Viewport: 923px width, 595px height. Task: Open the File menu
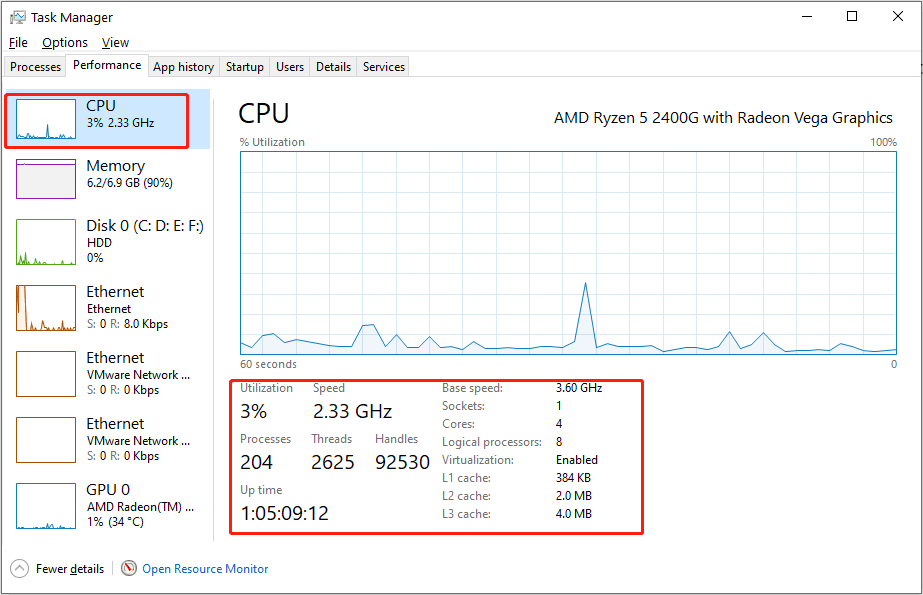pos(18,42)
